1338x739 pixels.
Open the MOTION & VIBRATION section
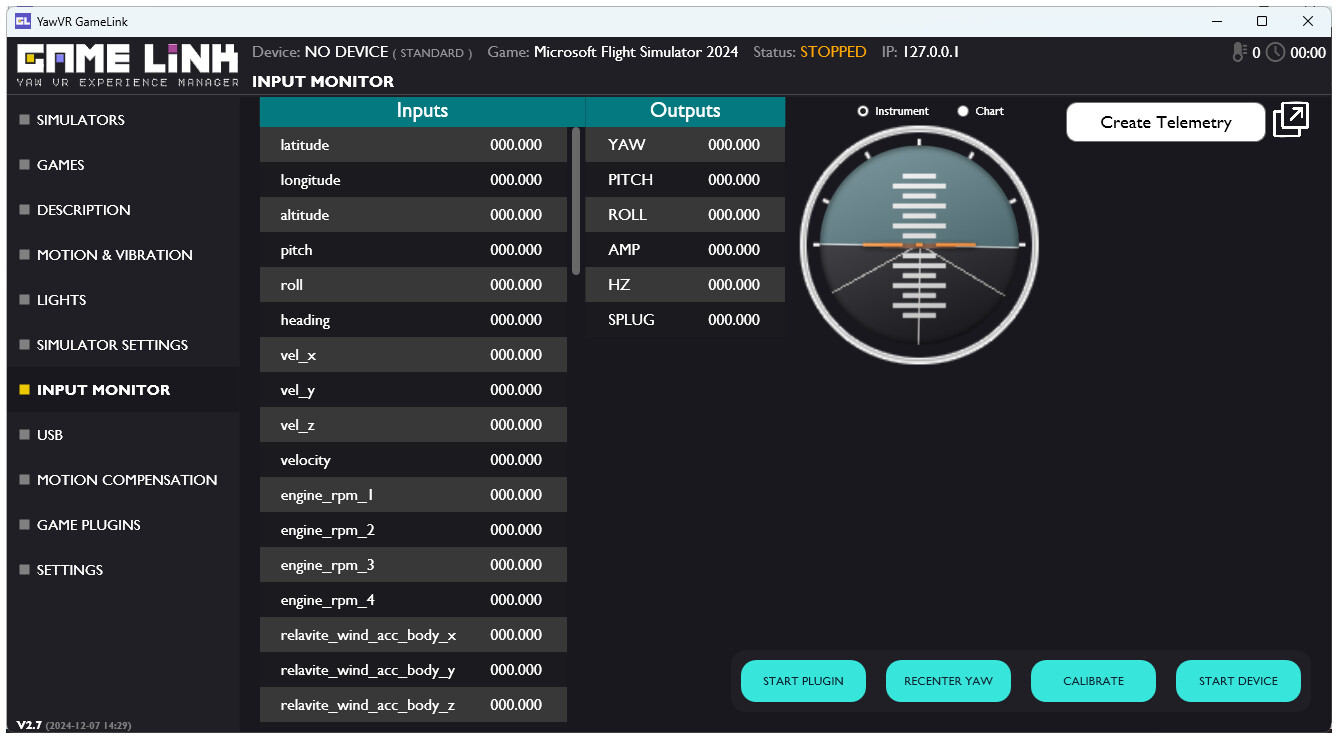coord(113,255)
